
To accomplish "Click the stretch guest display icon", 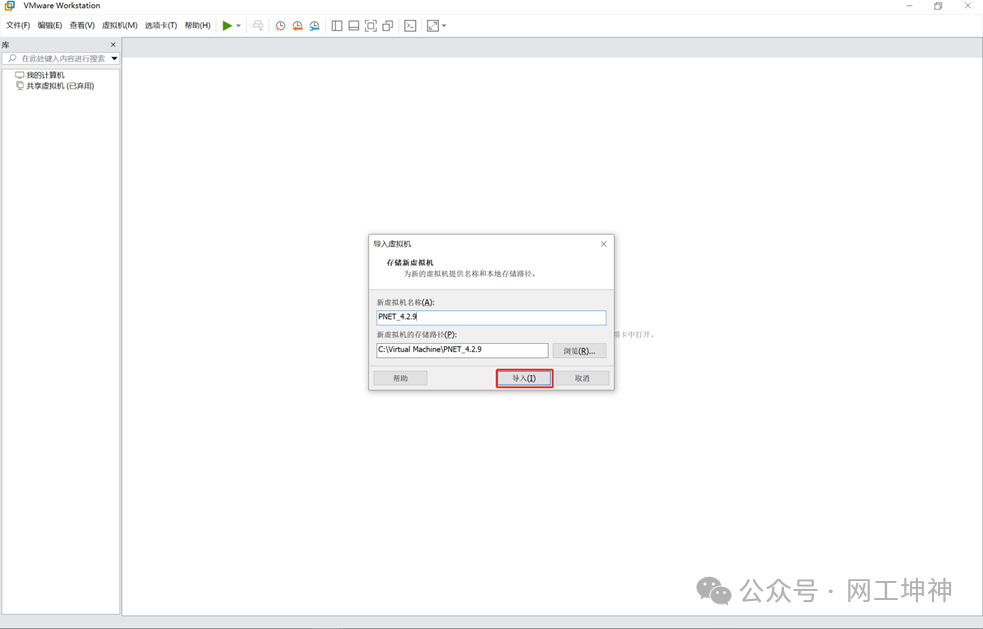I will pos(433,26).
